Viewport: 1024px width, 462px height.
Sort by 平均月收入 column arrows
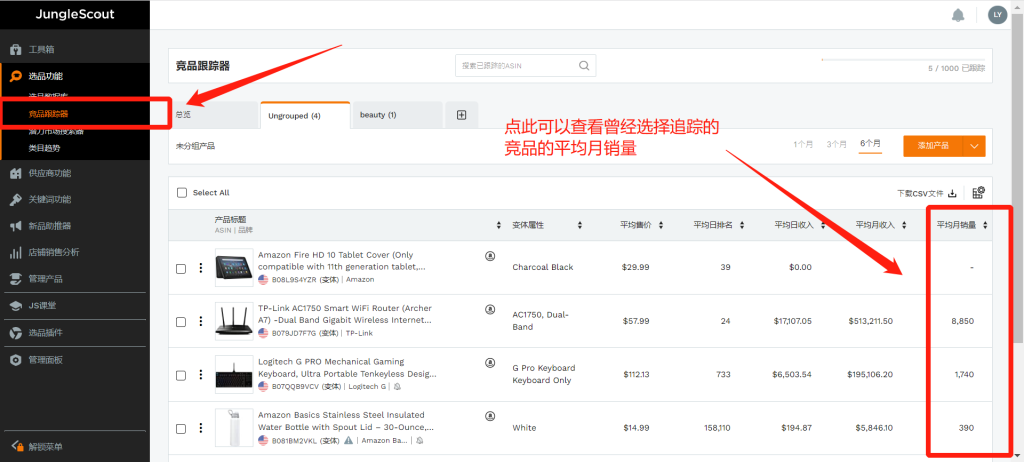pos(904,225)
